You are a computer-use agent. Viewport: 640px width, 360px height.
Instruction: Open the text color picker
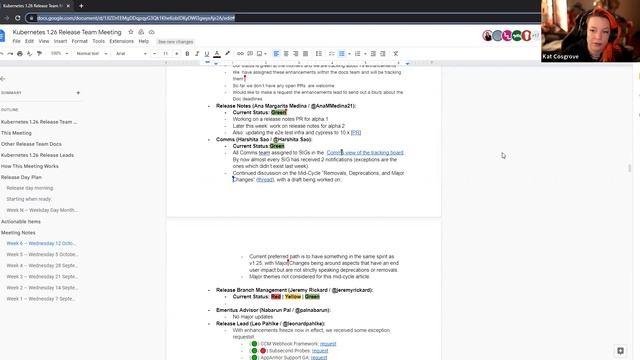217,53
